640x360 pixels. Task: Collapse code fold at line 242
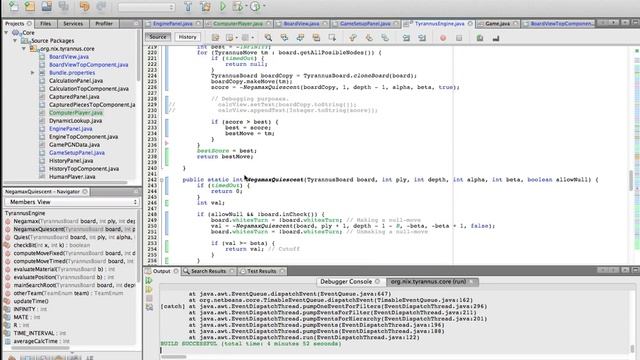point(162,180)
